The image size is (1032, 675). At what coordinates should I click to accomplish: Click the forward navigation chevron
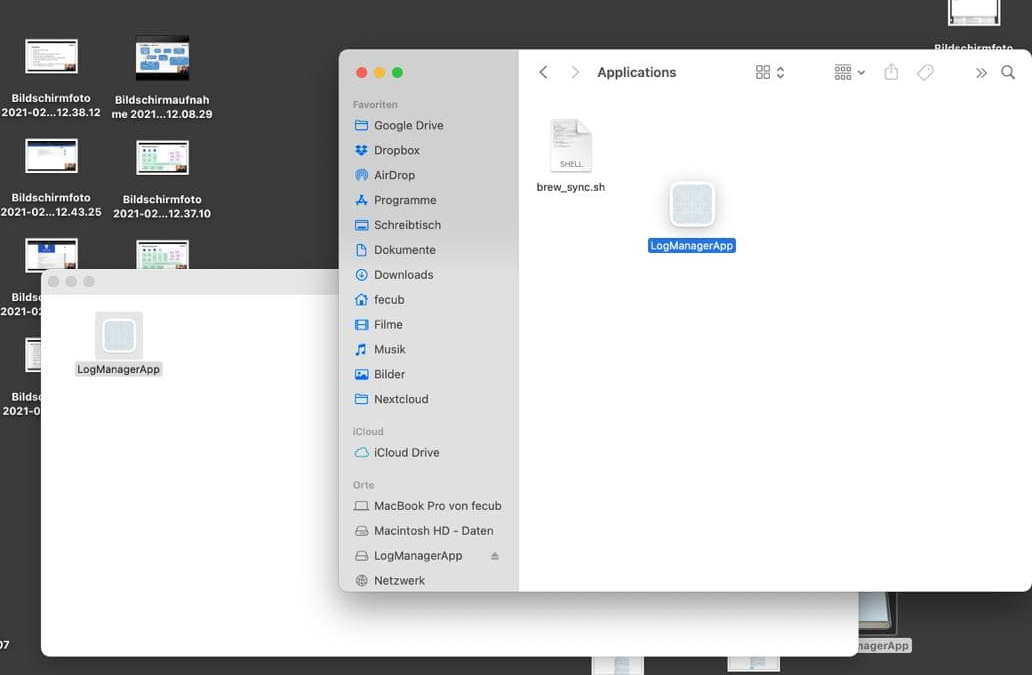click(575, 72)
